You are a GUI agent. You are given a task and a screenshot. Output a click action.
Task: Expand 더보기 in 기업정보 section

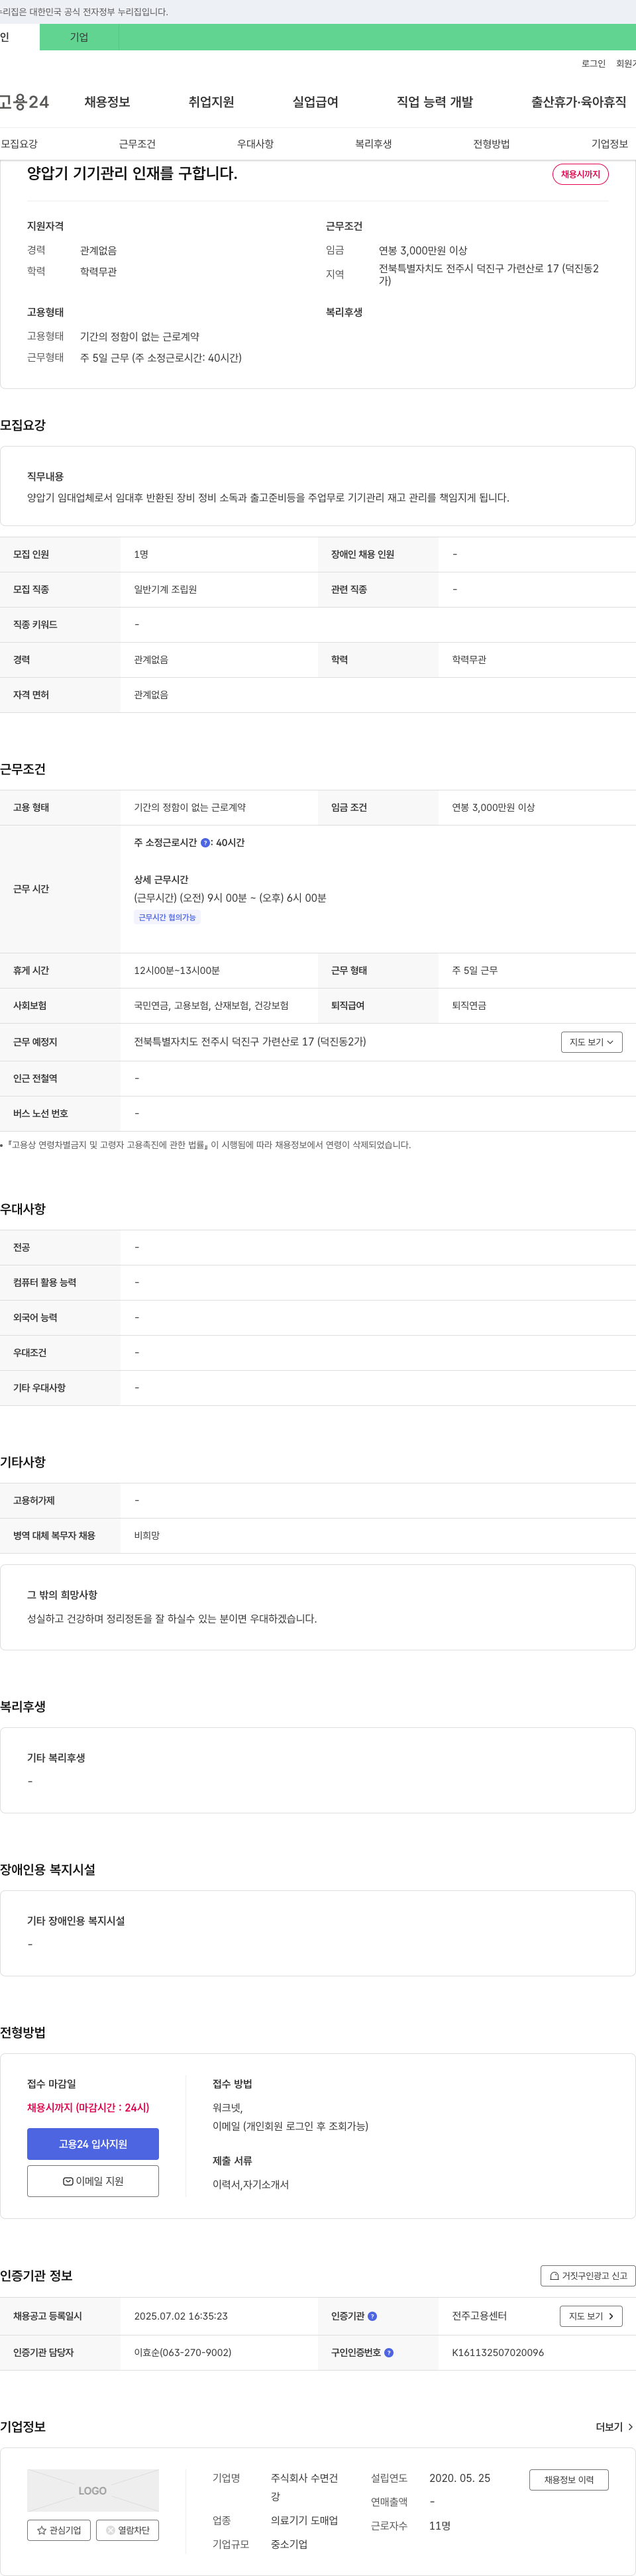click(x=614, y=2427)
